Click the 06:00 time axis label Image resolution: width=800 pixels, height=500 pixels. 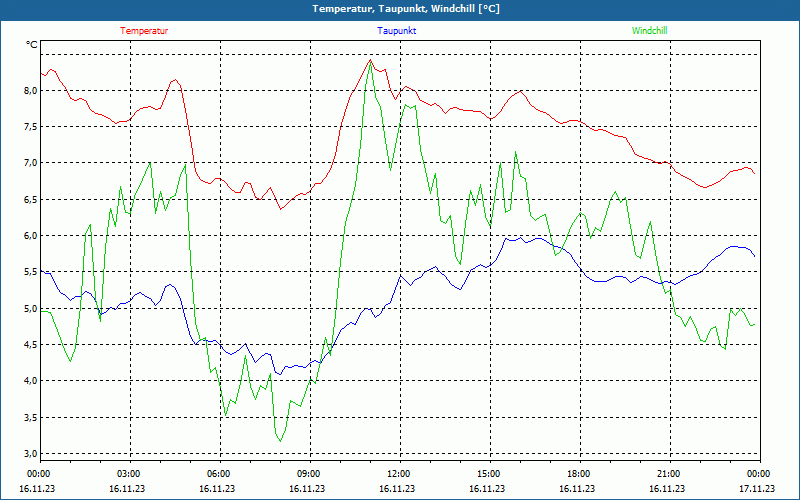[x=219, y=474]
